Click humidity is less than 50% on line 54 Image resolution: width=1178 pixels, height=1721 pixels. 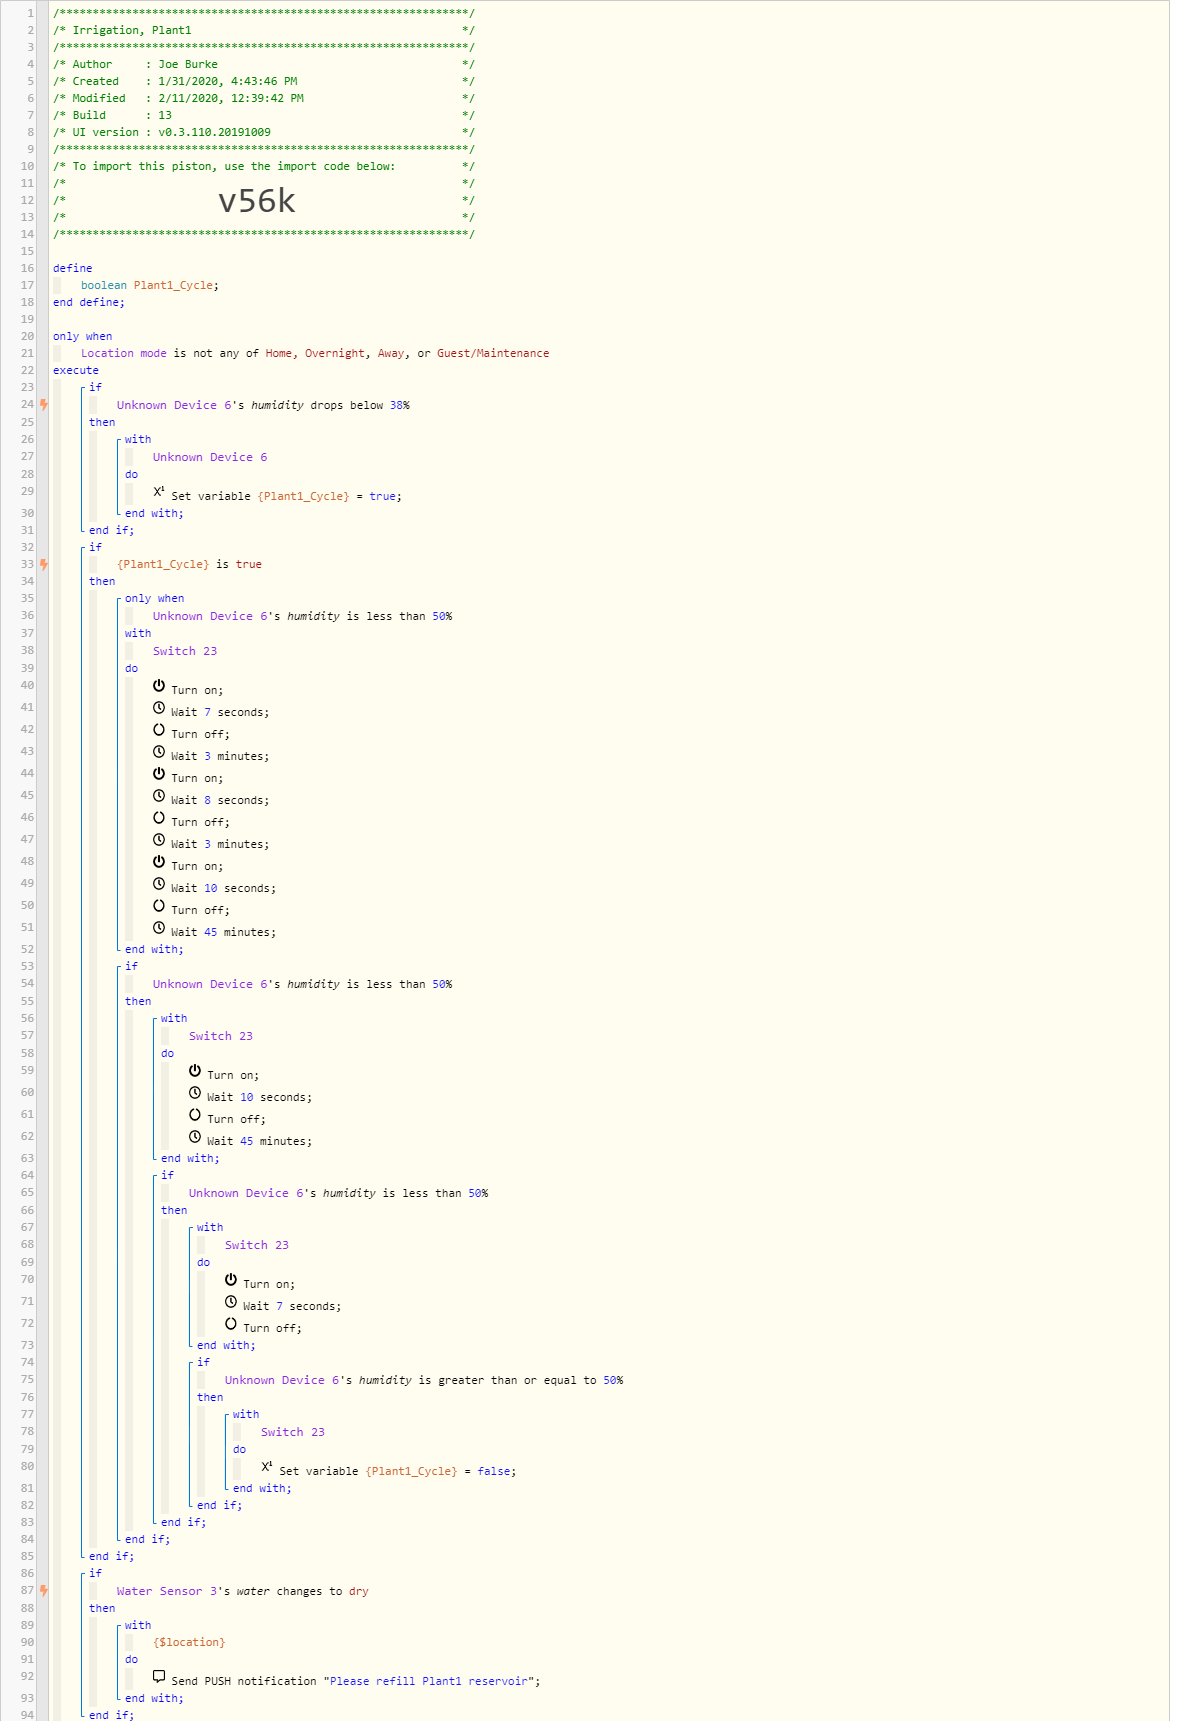(x=302, y=984)
